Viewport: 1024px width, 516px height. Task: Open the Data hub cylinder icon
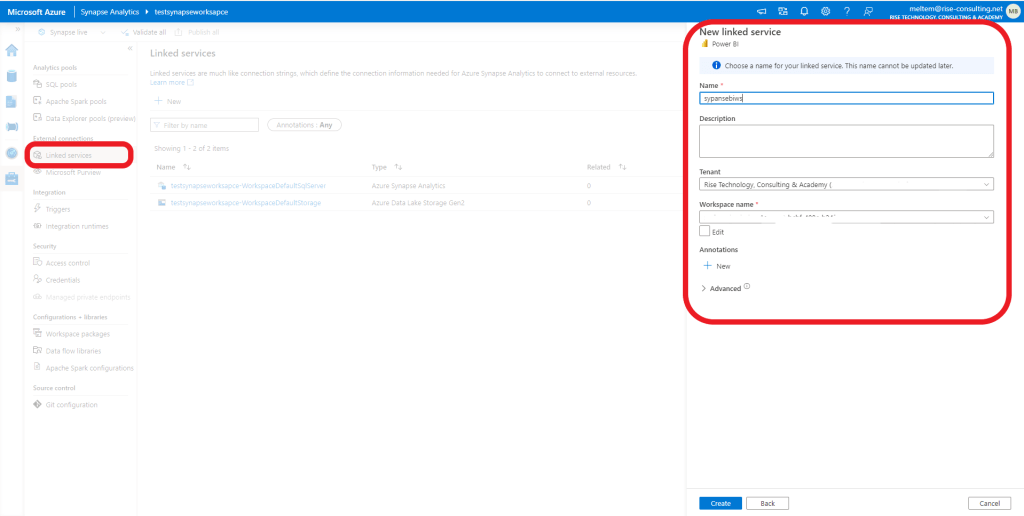tap(12, 76)
